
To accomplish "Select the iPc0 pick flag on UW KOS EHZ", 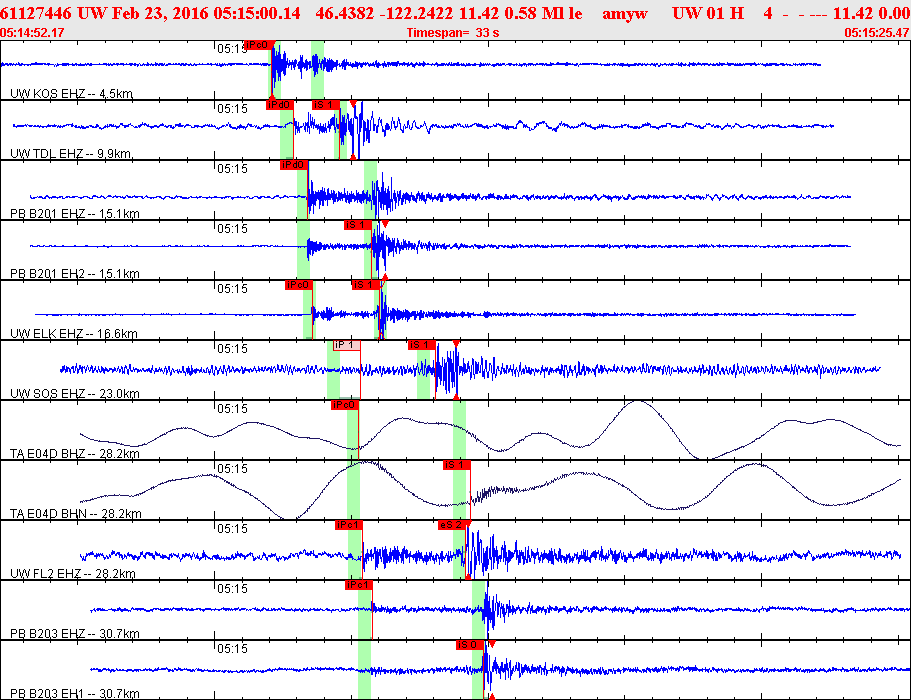I will click(259, 45).
